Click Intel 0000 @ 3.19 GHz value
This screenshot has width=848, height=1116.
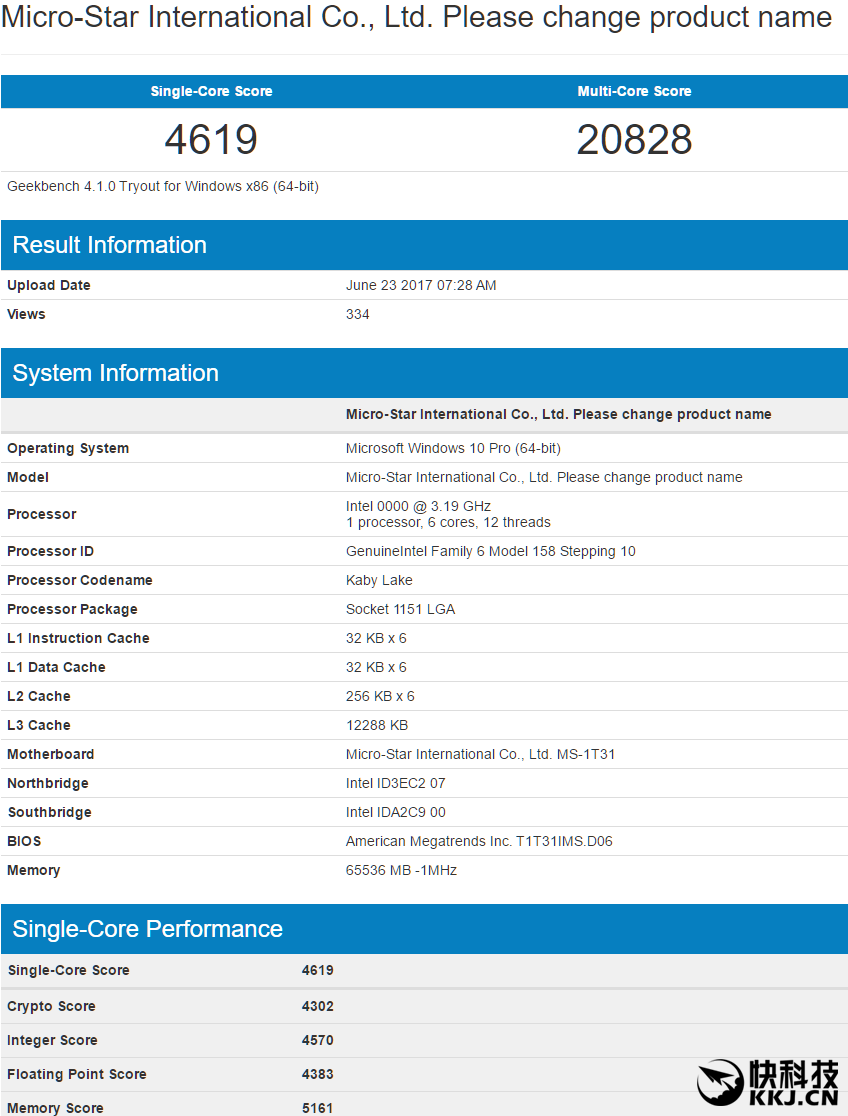tap(419, 506)
